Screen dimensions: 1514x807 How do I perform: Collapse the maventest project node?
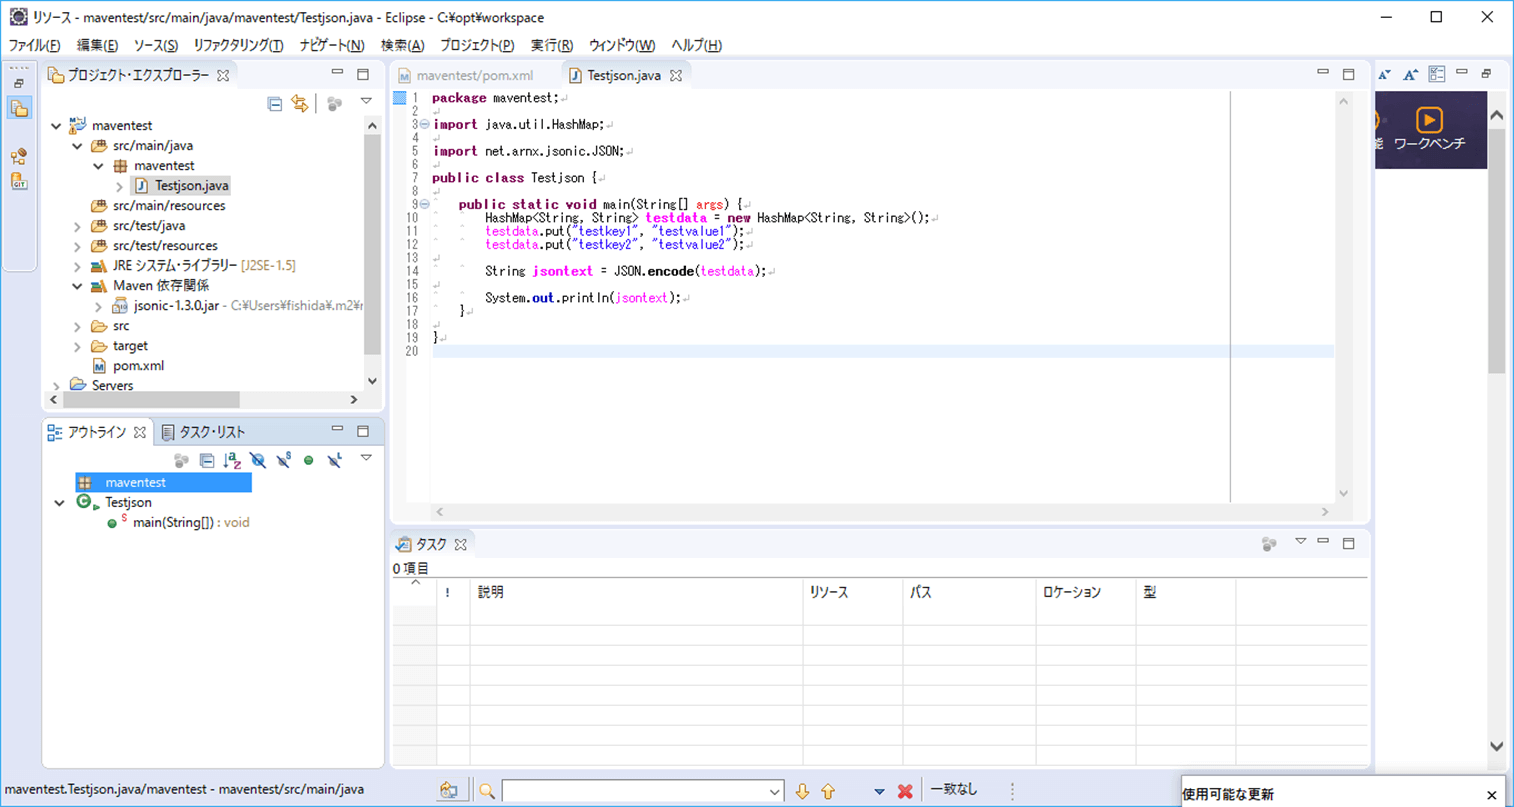point(56,126)
